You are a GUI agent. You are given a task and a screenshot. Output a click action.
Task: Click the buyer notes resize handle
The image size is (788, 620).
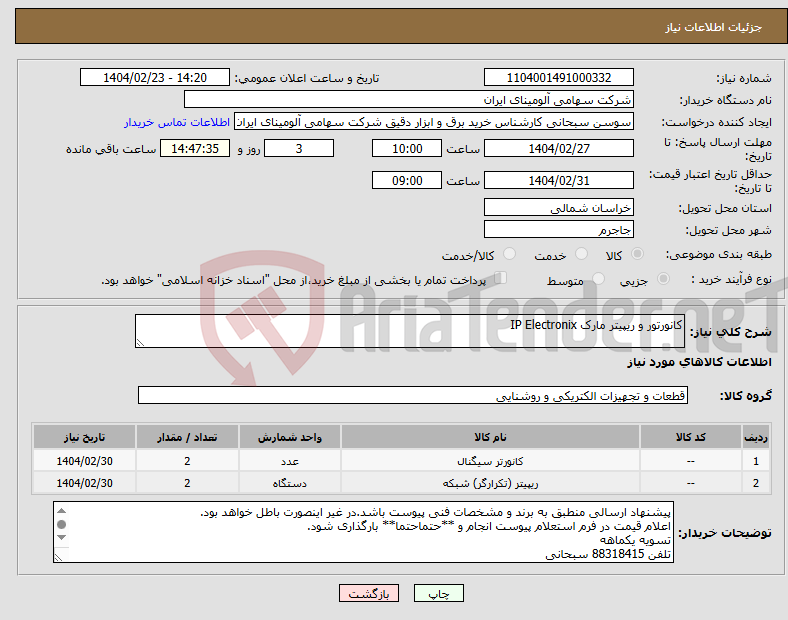coord(59,557)
